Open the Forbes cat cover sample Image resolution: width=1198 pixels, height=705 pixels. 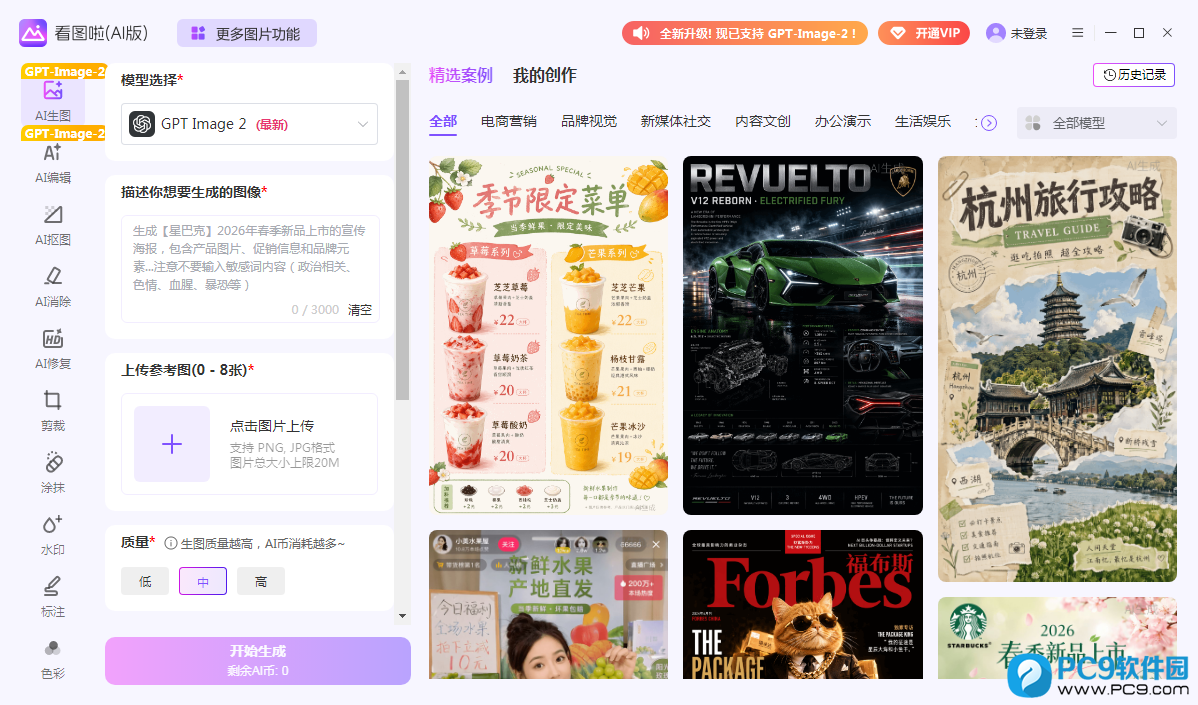(x=803, y=605)
